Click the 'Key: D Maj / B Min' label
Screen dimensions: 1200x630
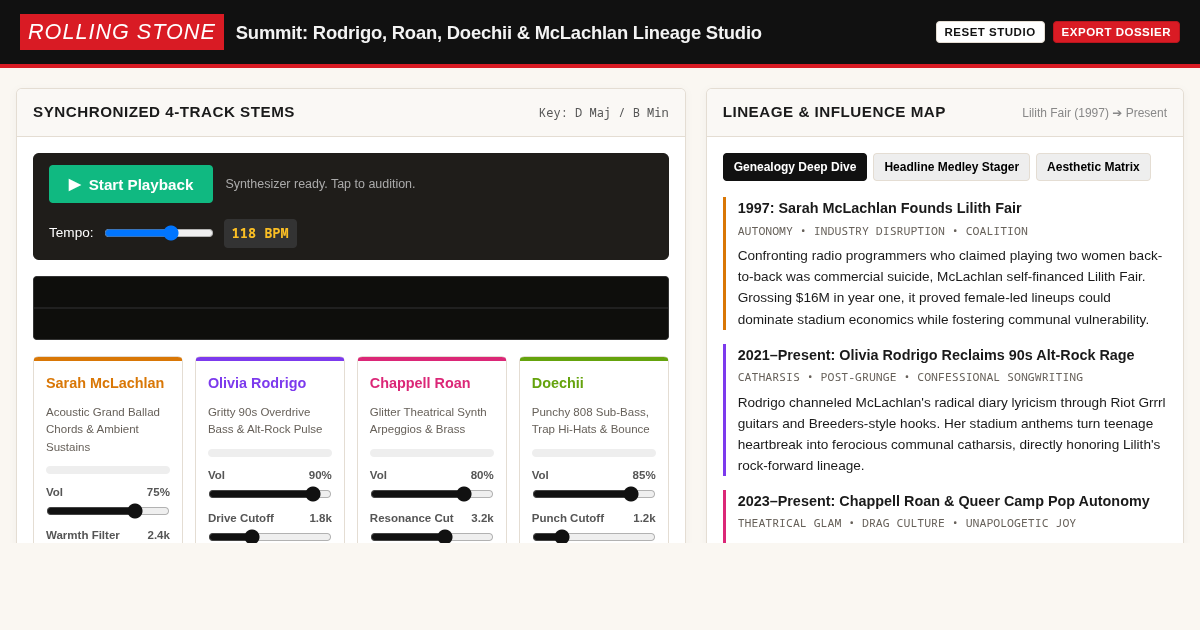click(x=604, y=113)
